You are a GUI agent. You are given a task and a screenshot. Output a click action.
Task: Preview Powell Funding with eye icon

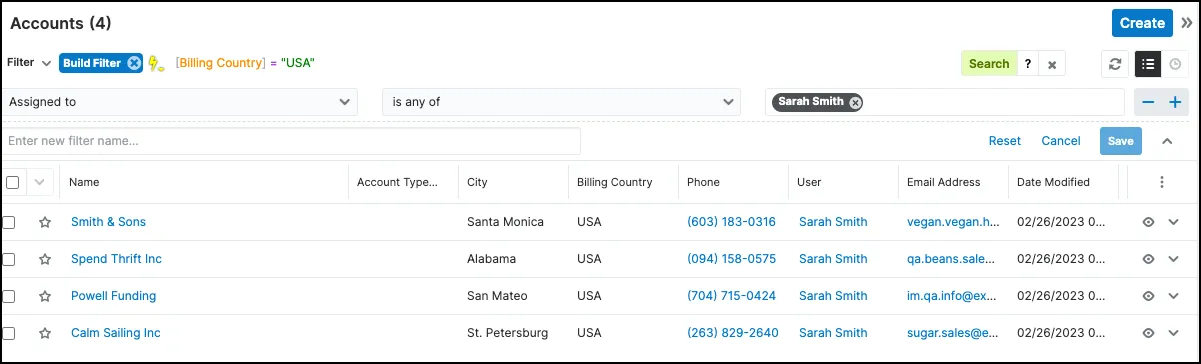pos(1149,296)
